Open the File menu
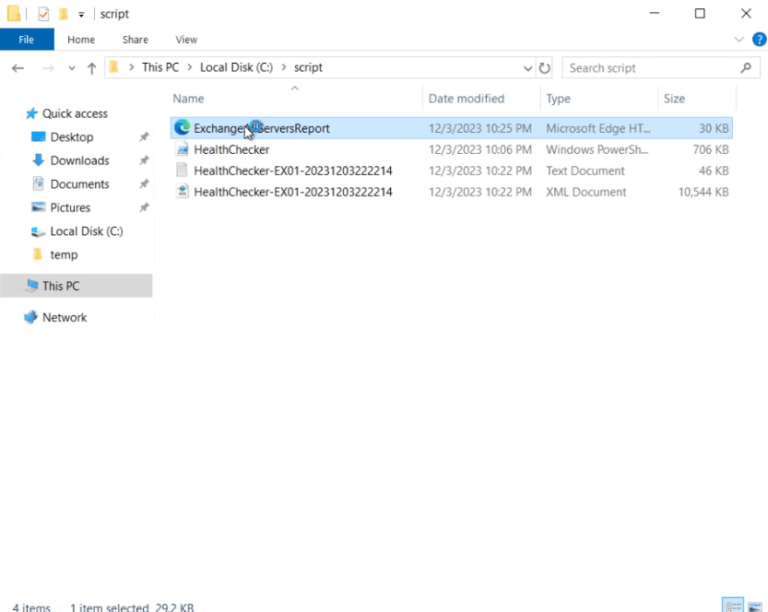768x612 pixels. click(26, 40)
